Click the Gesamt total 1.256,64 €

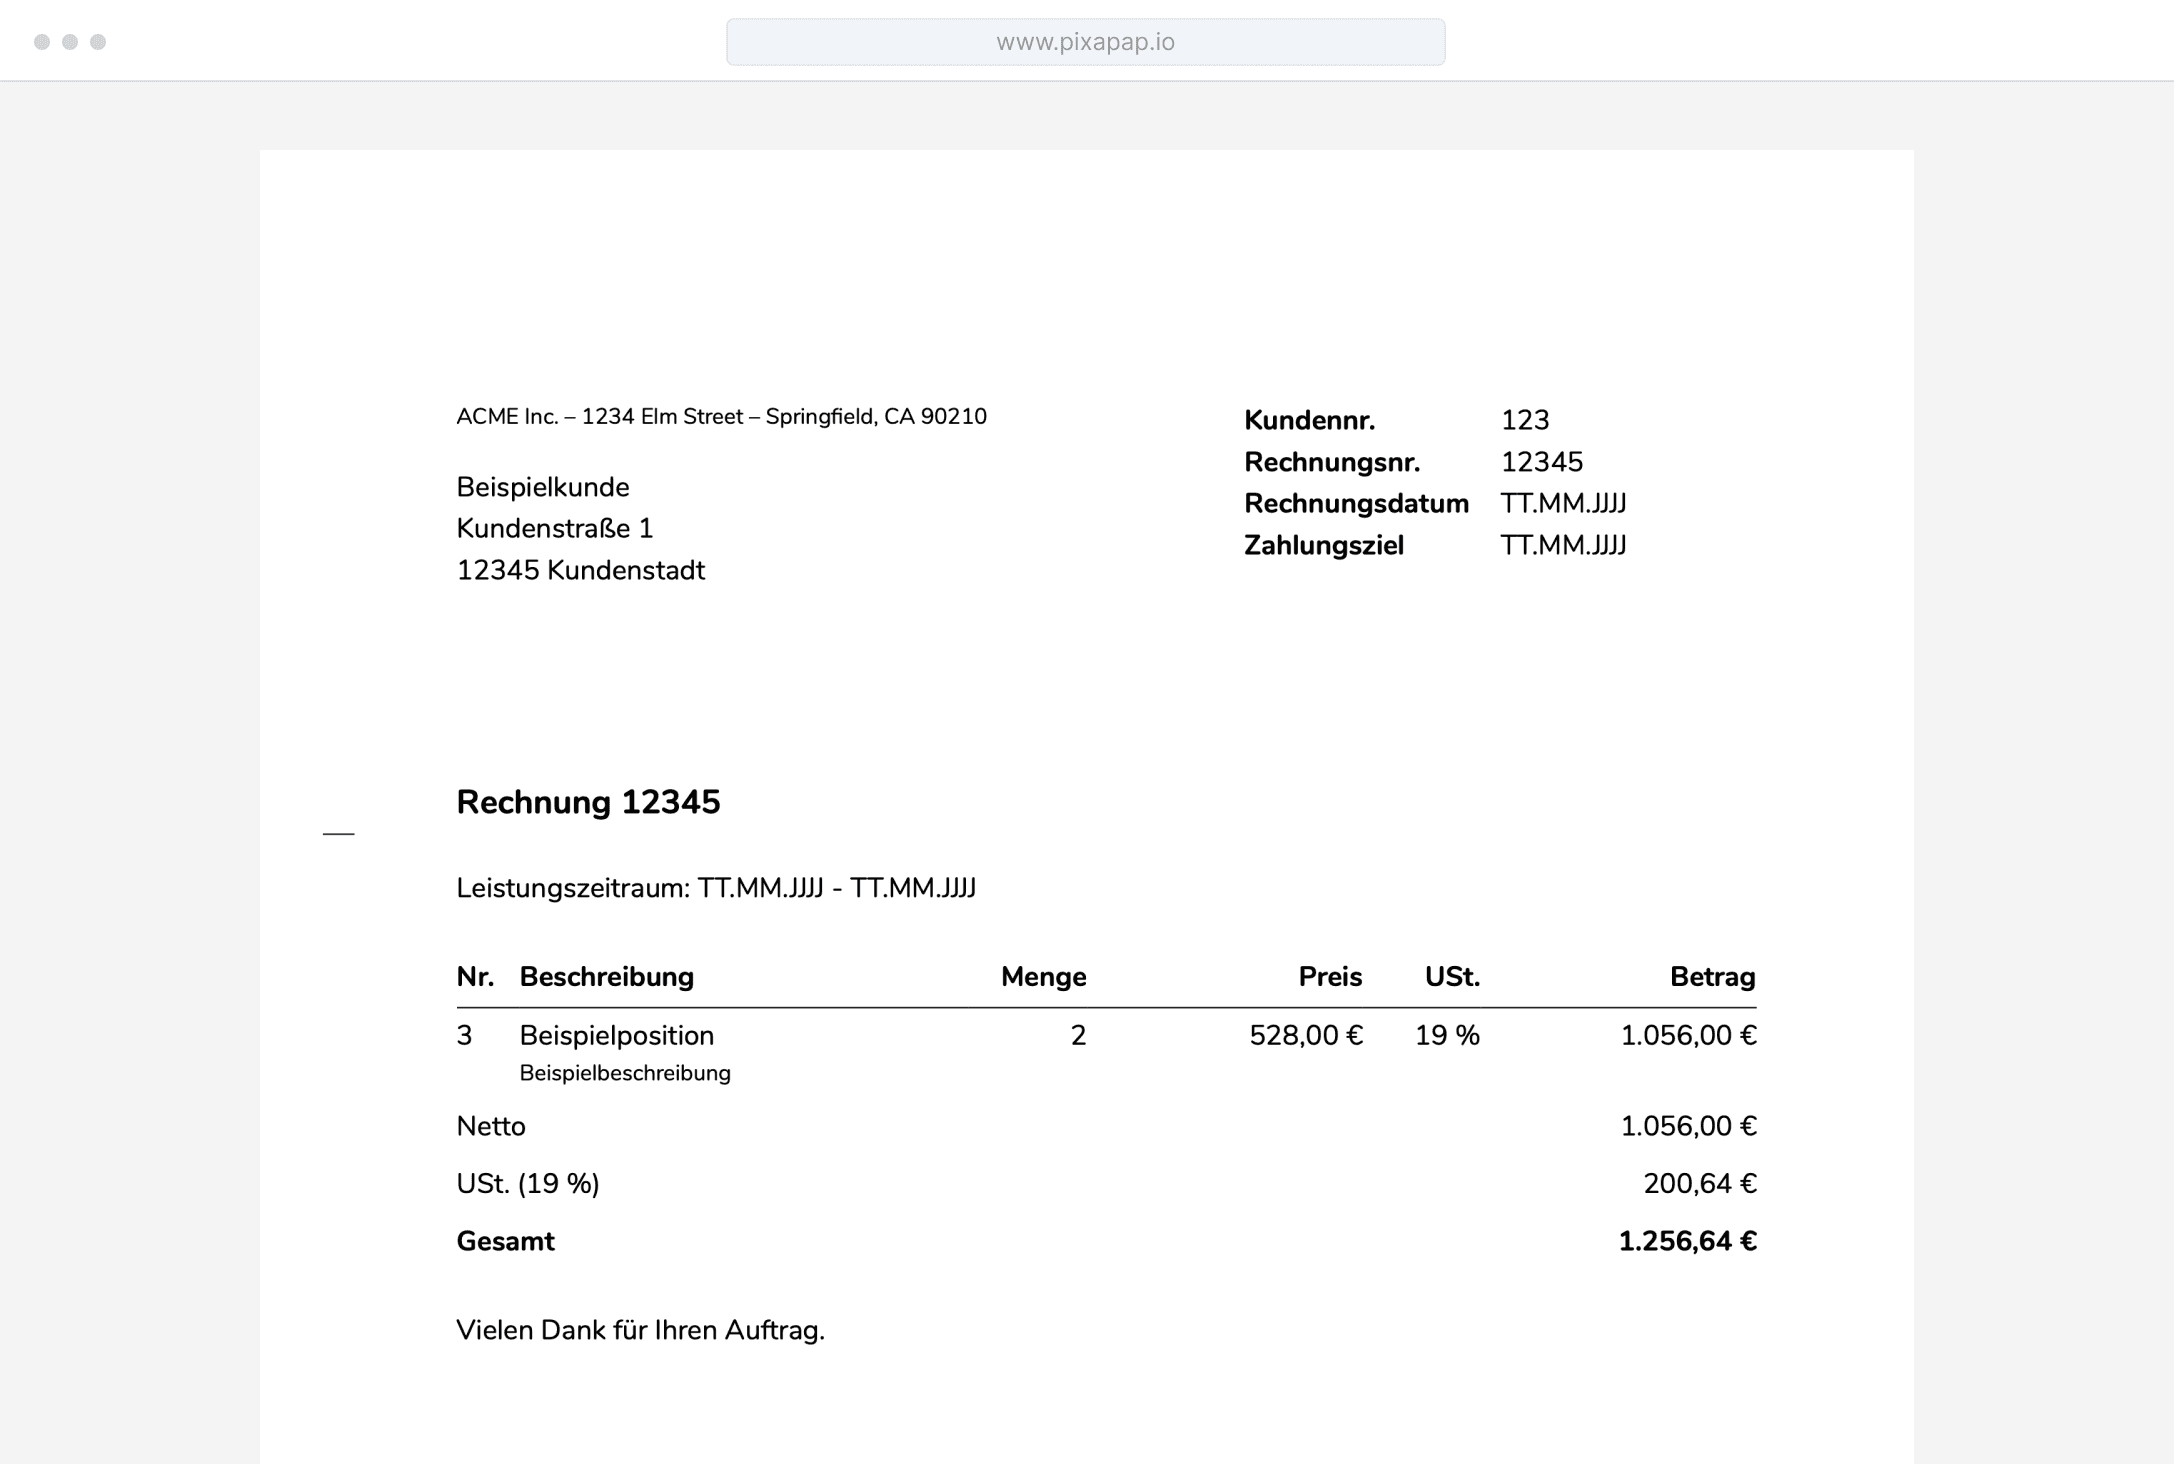tap(1687, 1241)
